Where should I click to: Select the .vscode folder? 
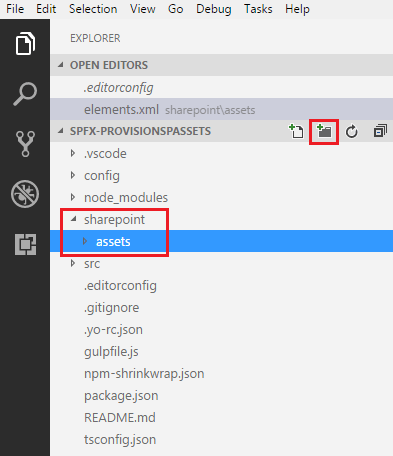pyautogui.click(x=221, y=153)
